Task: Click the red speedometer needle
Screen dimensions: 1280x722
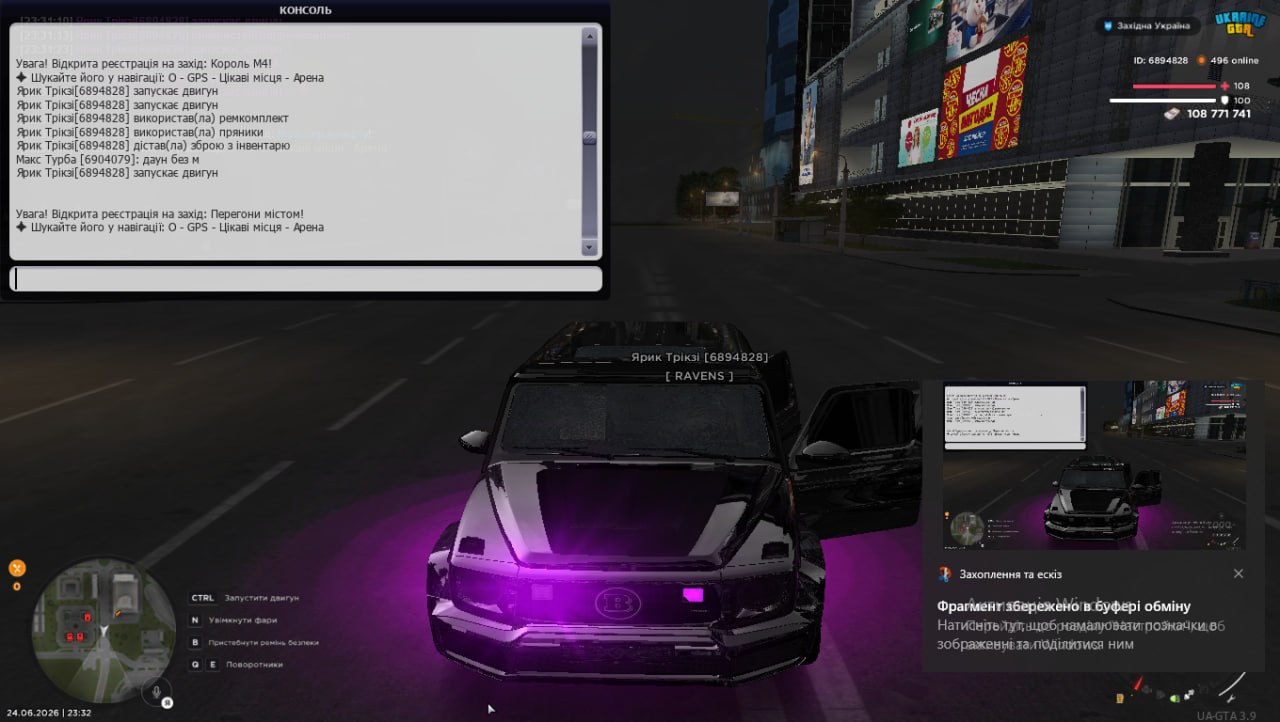Action: pyautogui.click(x=1138, y=682)
